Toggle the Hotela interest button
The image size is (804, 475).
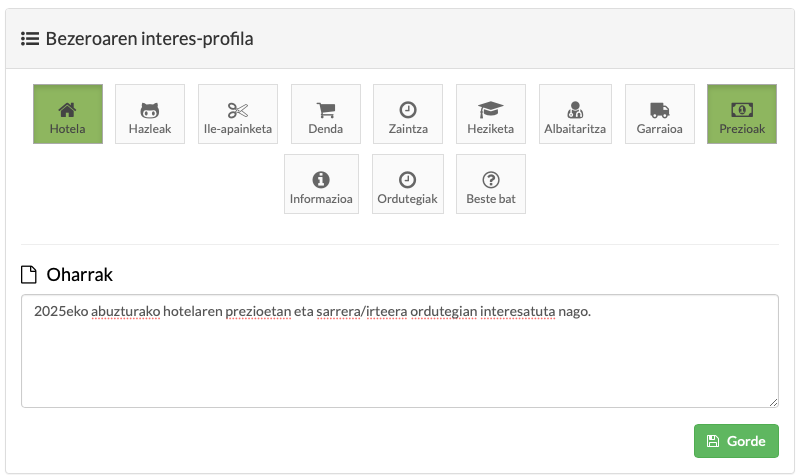point(68,114)
